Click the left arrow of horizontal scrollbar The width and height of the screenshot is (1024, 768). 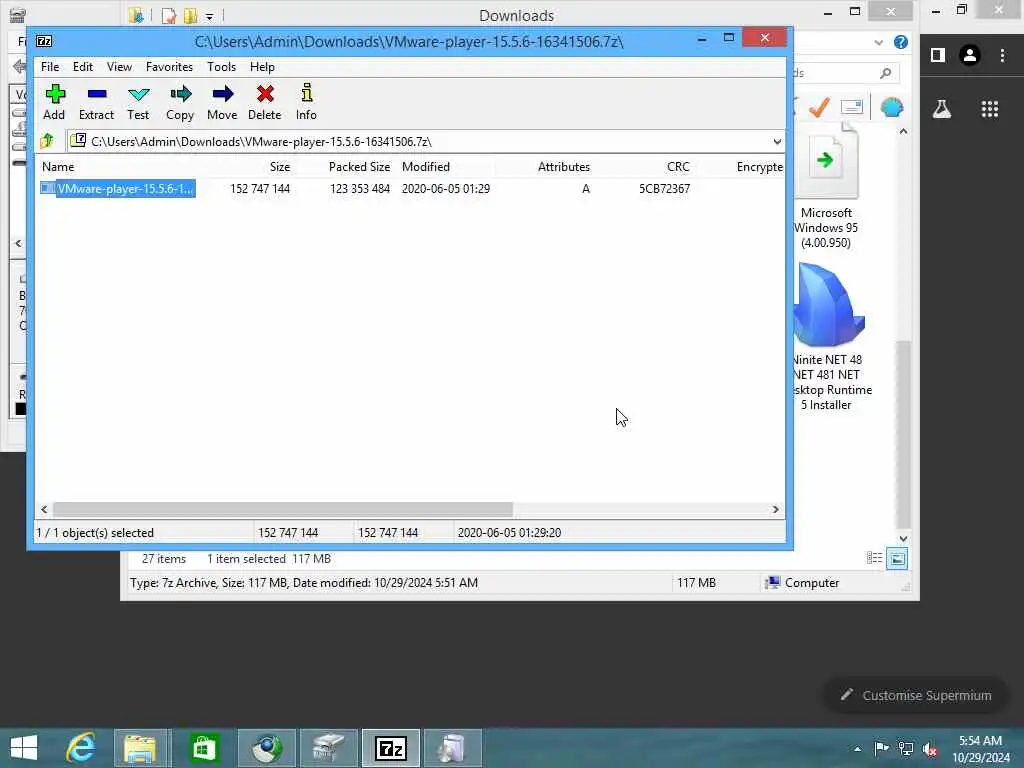point(44,509)
